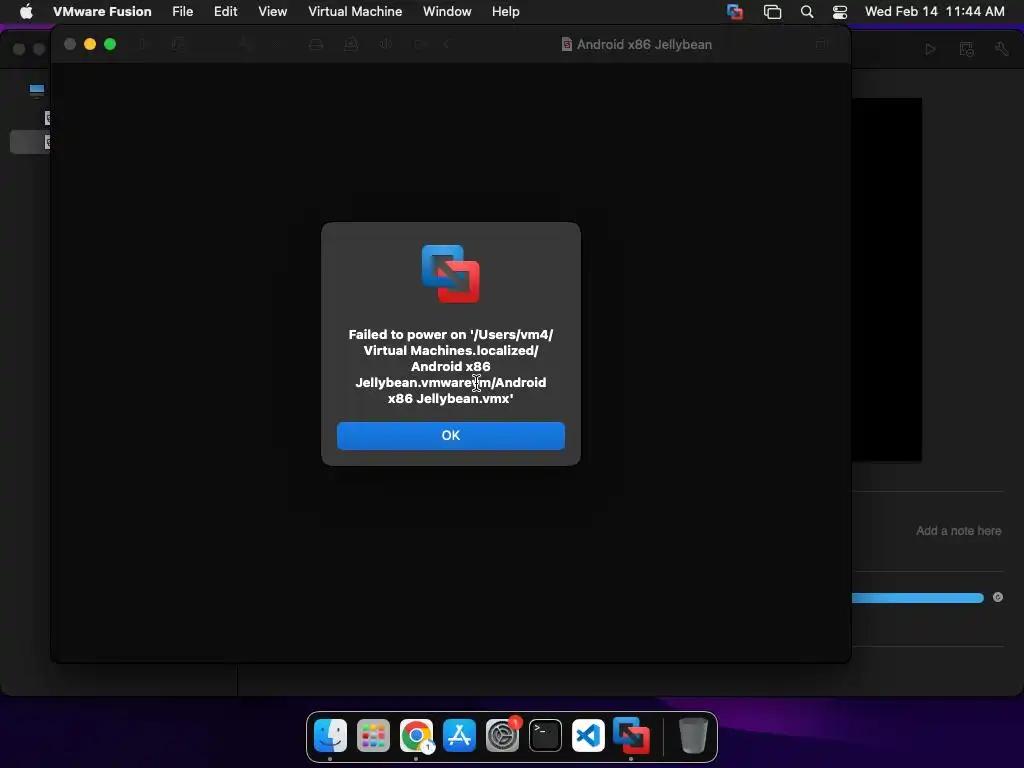Screen dimensions: 1024x768
Task: Select the computer icon in the Library sidebar
Action: click(37, 90)
